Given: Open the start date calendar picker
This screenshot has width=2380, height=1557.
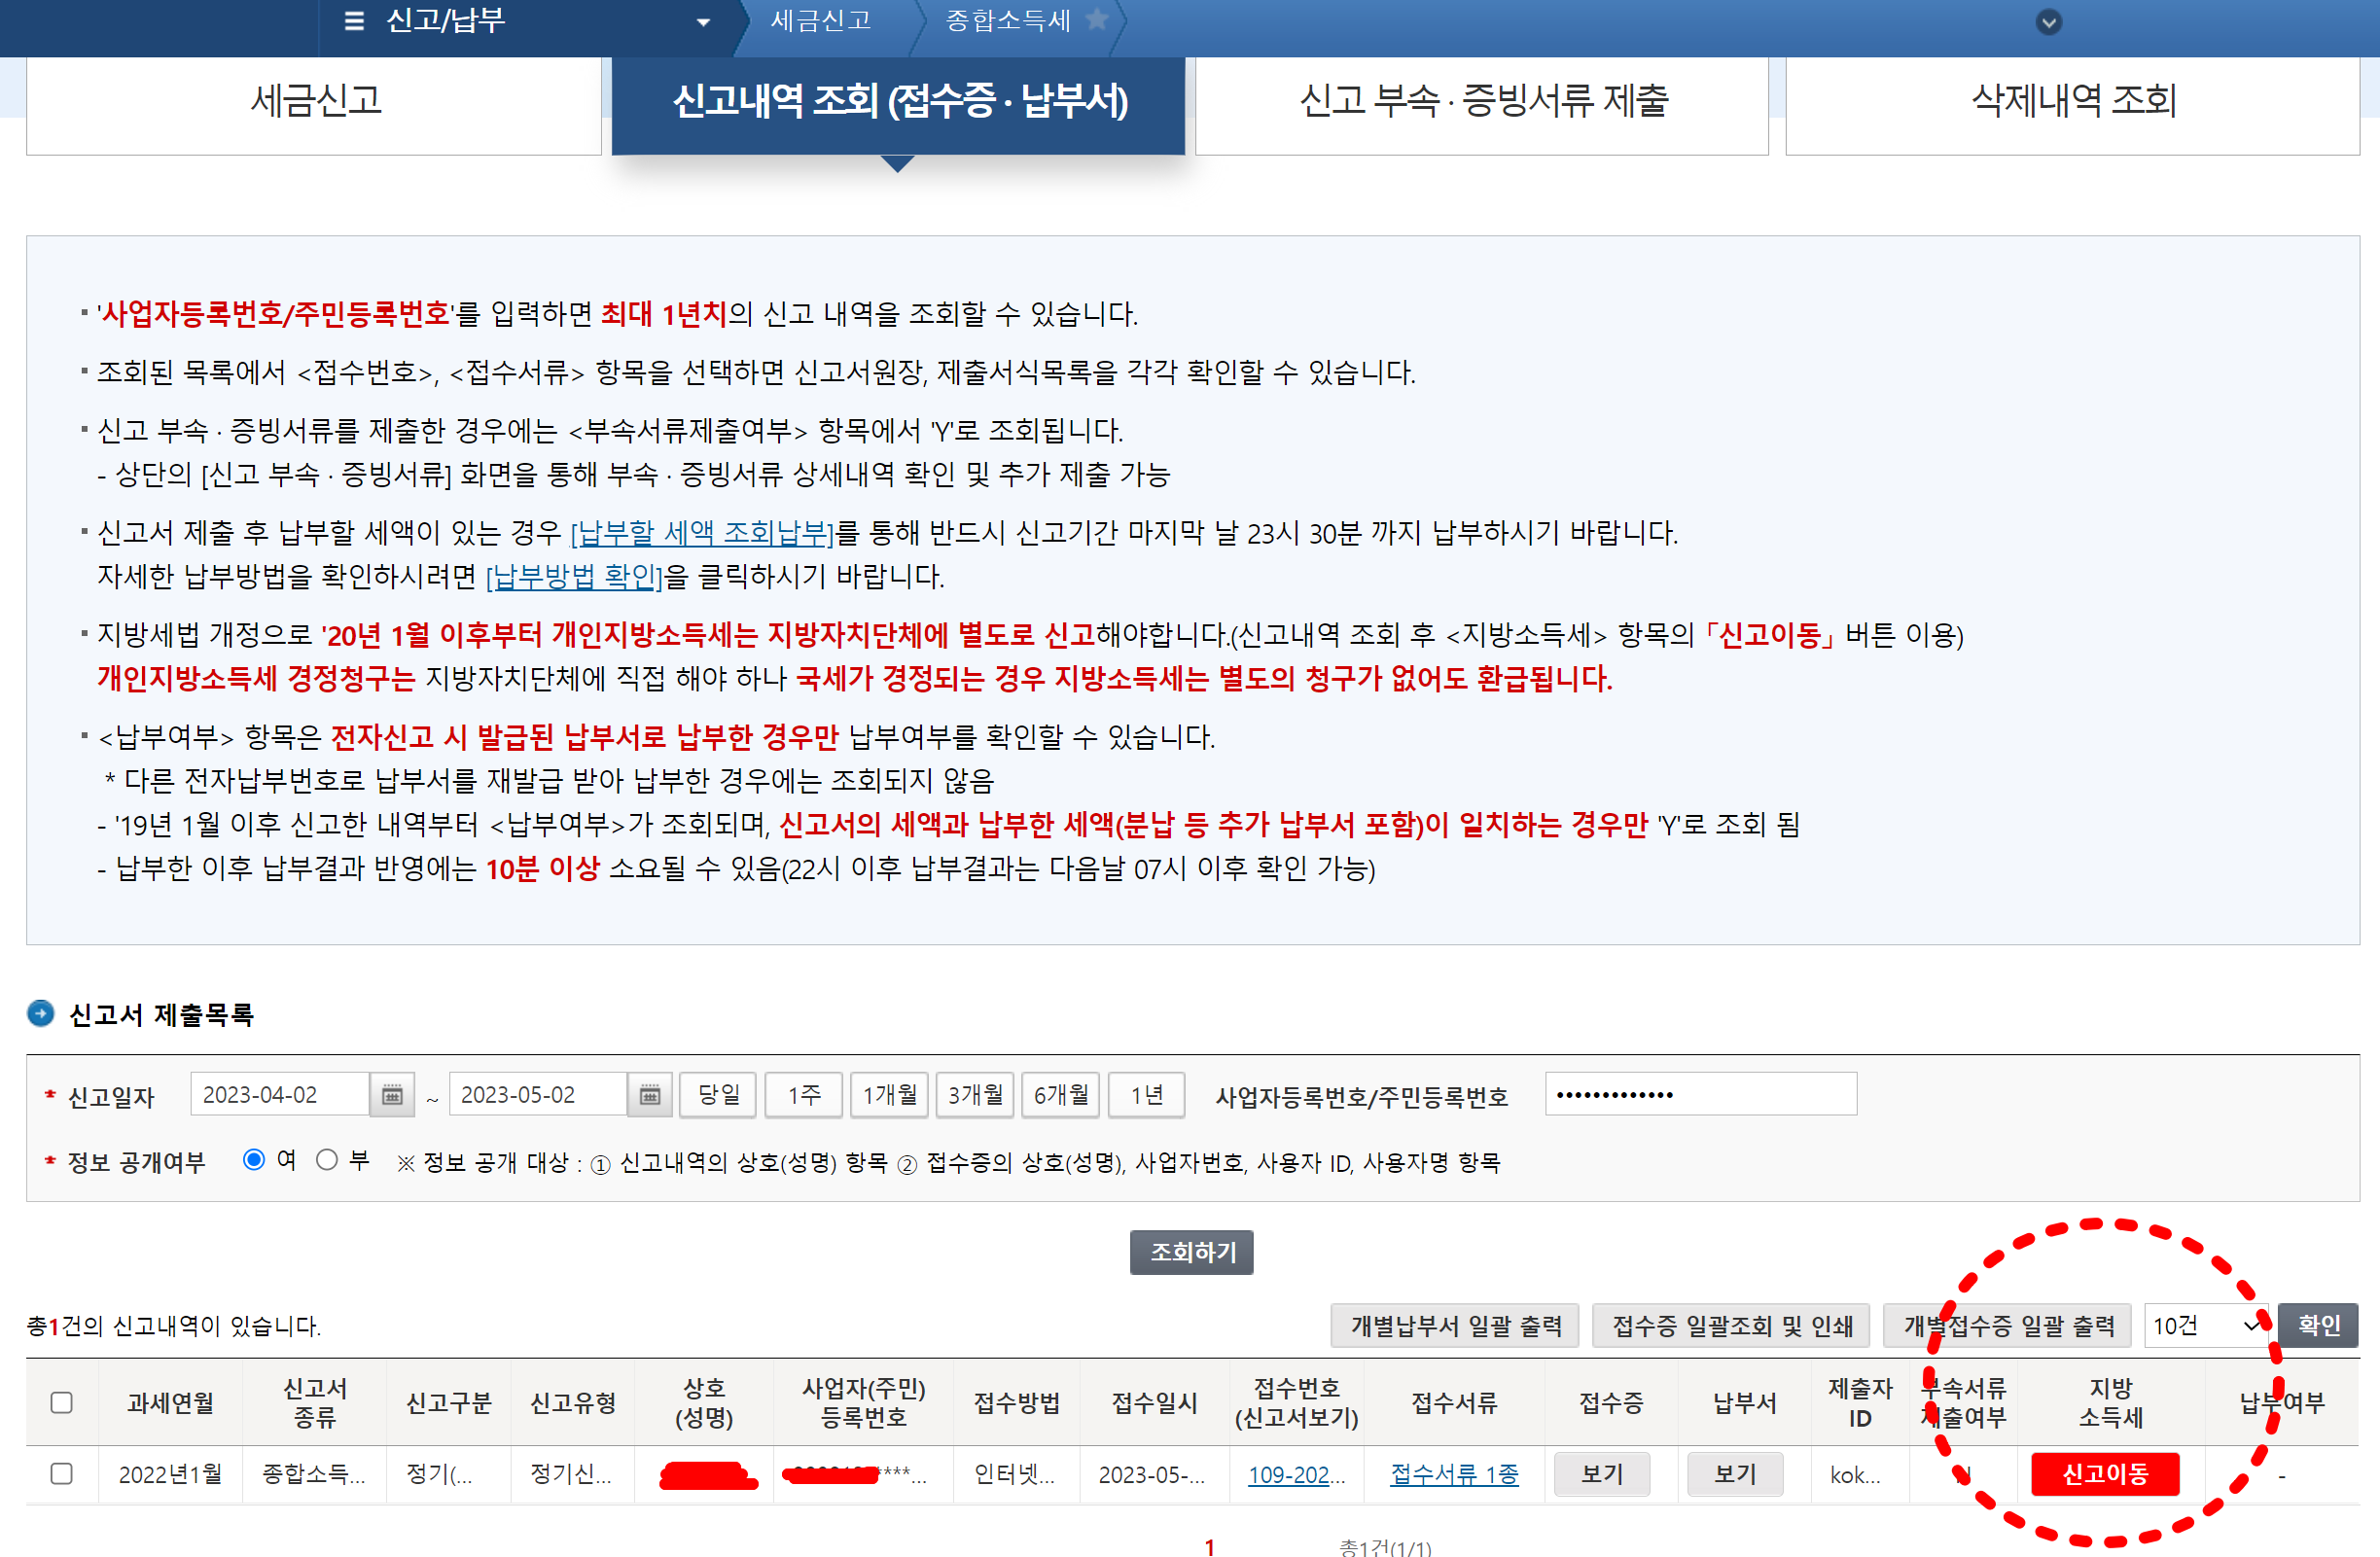Looking at the screenshot, I should (392, 1095).
